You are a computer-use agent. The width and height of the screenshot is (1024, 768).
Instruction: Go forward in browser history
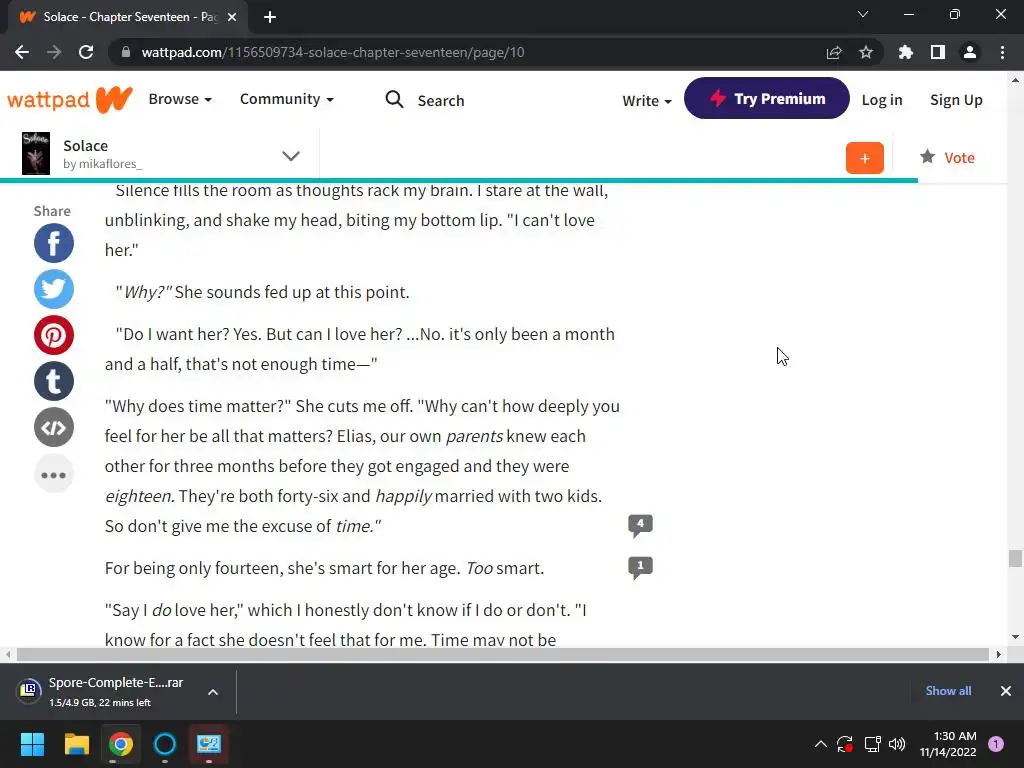pyautogui.click(x=54, y=52)
